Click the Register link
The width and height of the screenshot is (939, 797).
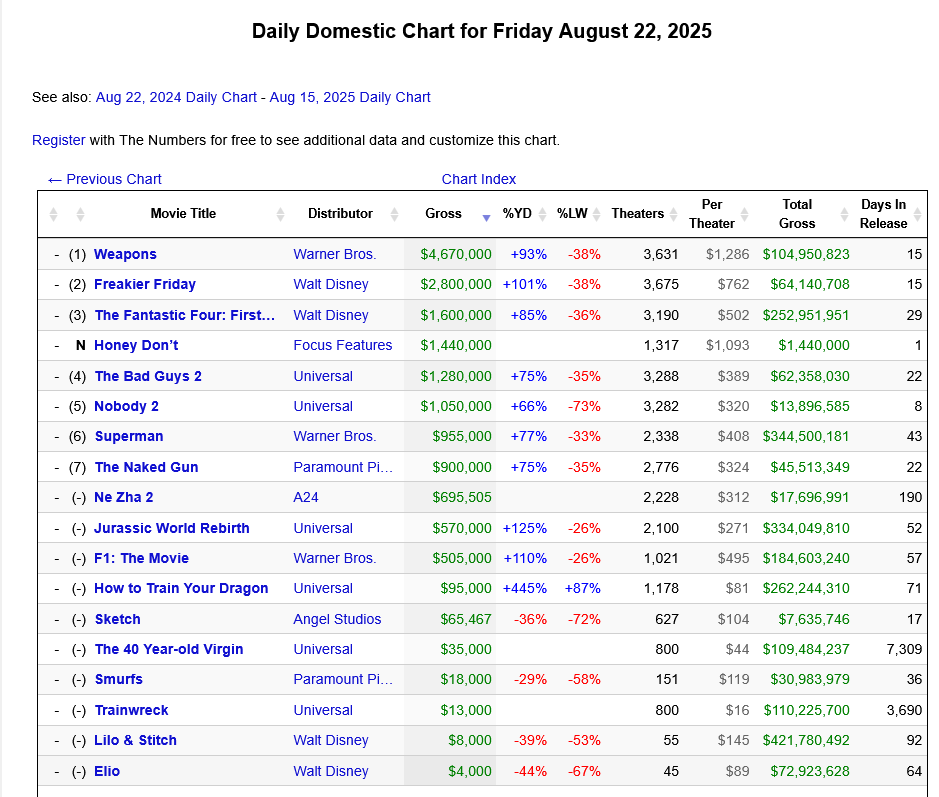[59, 140]
